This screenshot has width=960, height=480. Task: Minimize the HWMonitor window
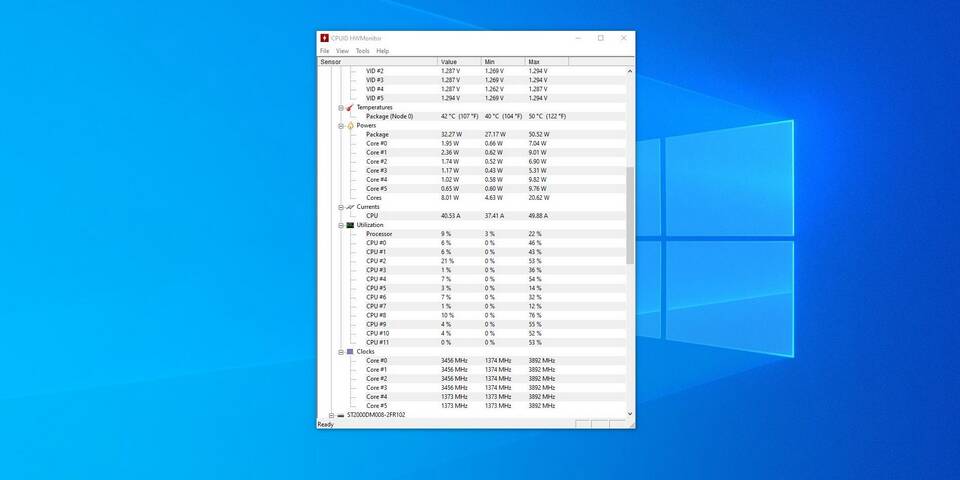(579, 38)
